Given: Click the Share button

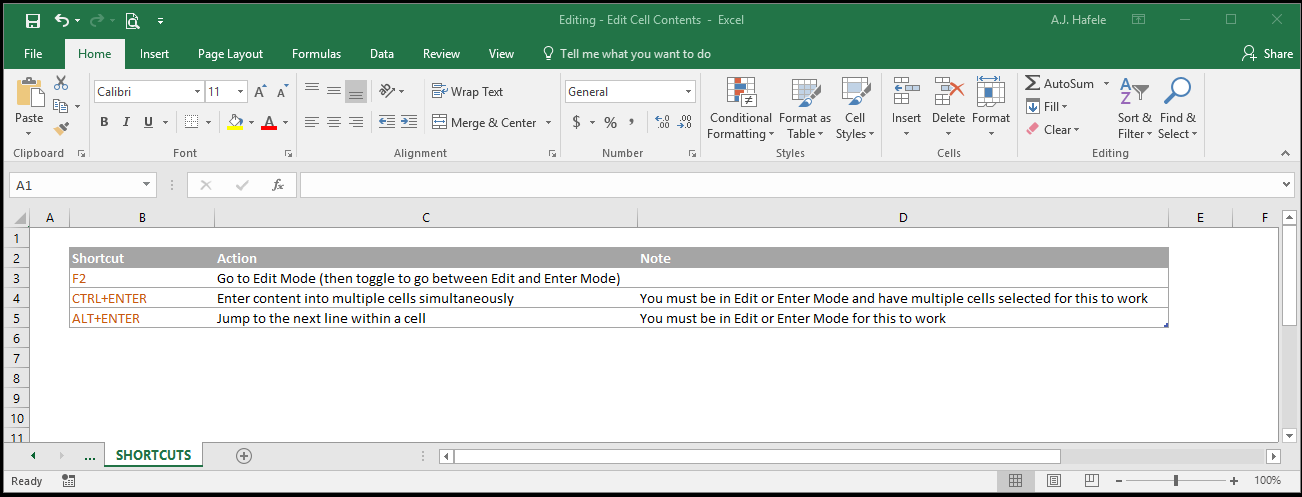Looking at the screenshot, I should tap(1267, 54).
